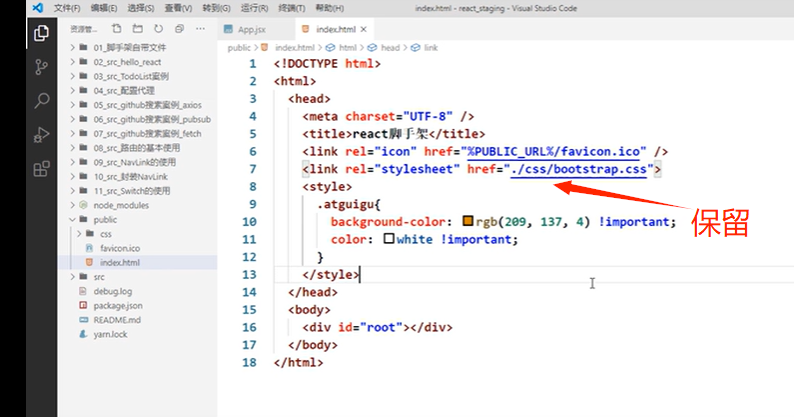794x417 pixels.
Task: Refresh the explorer with the refresh icon
Action: [158, 29]
